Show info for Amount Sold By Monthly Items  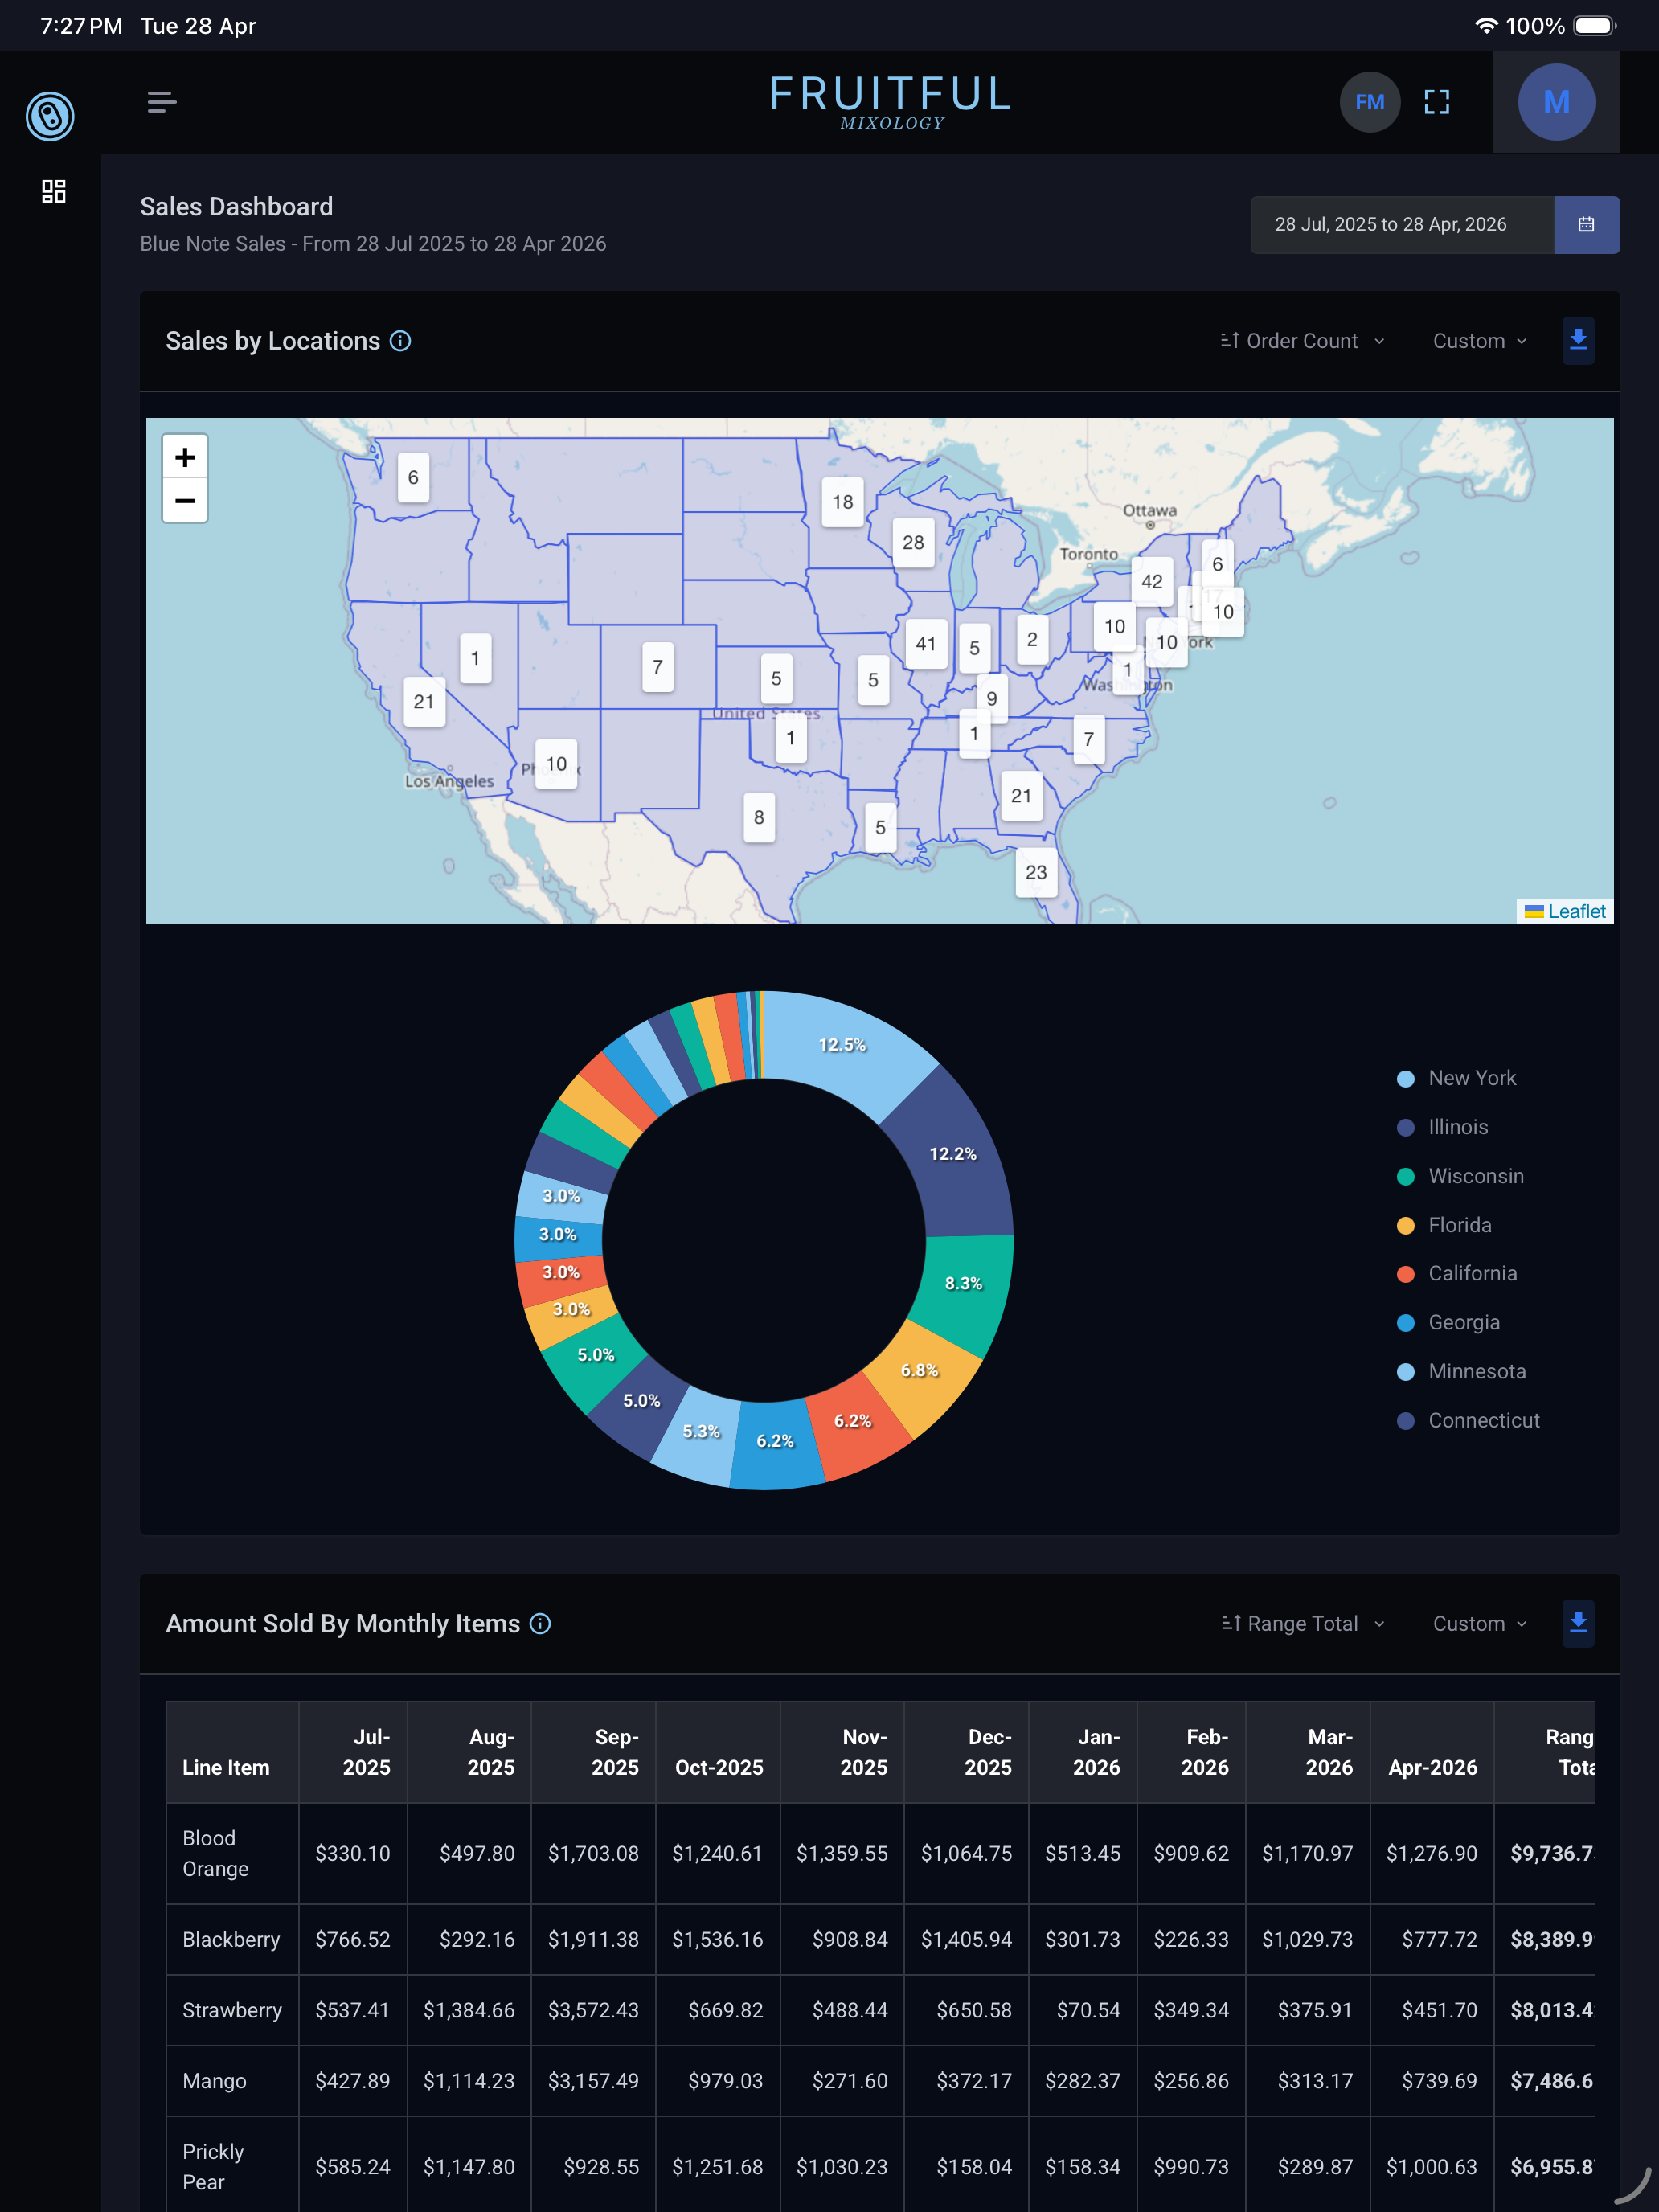(540, 1623)
